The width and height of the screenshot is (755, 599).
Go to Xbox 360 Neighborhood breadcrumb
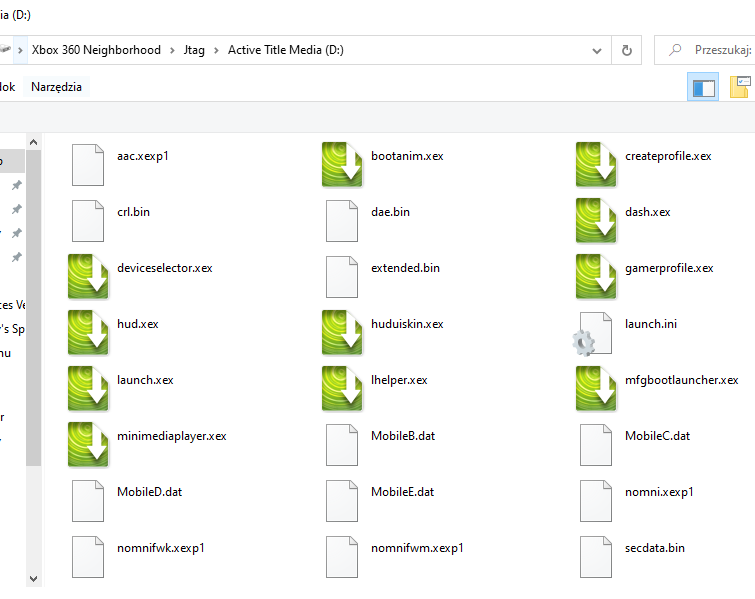(x=96, y=50)
